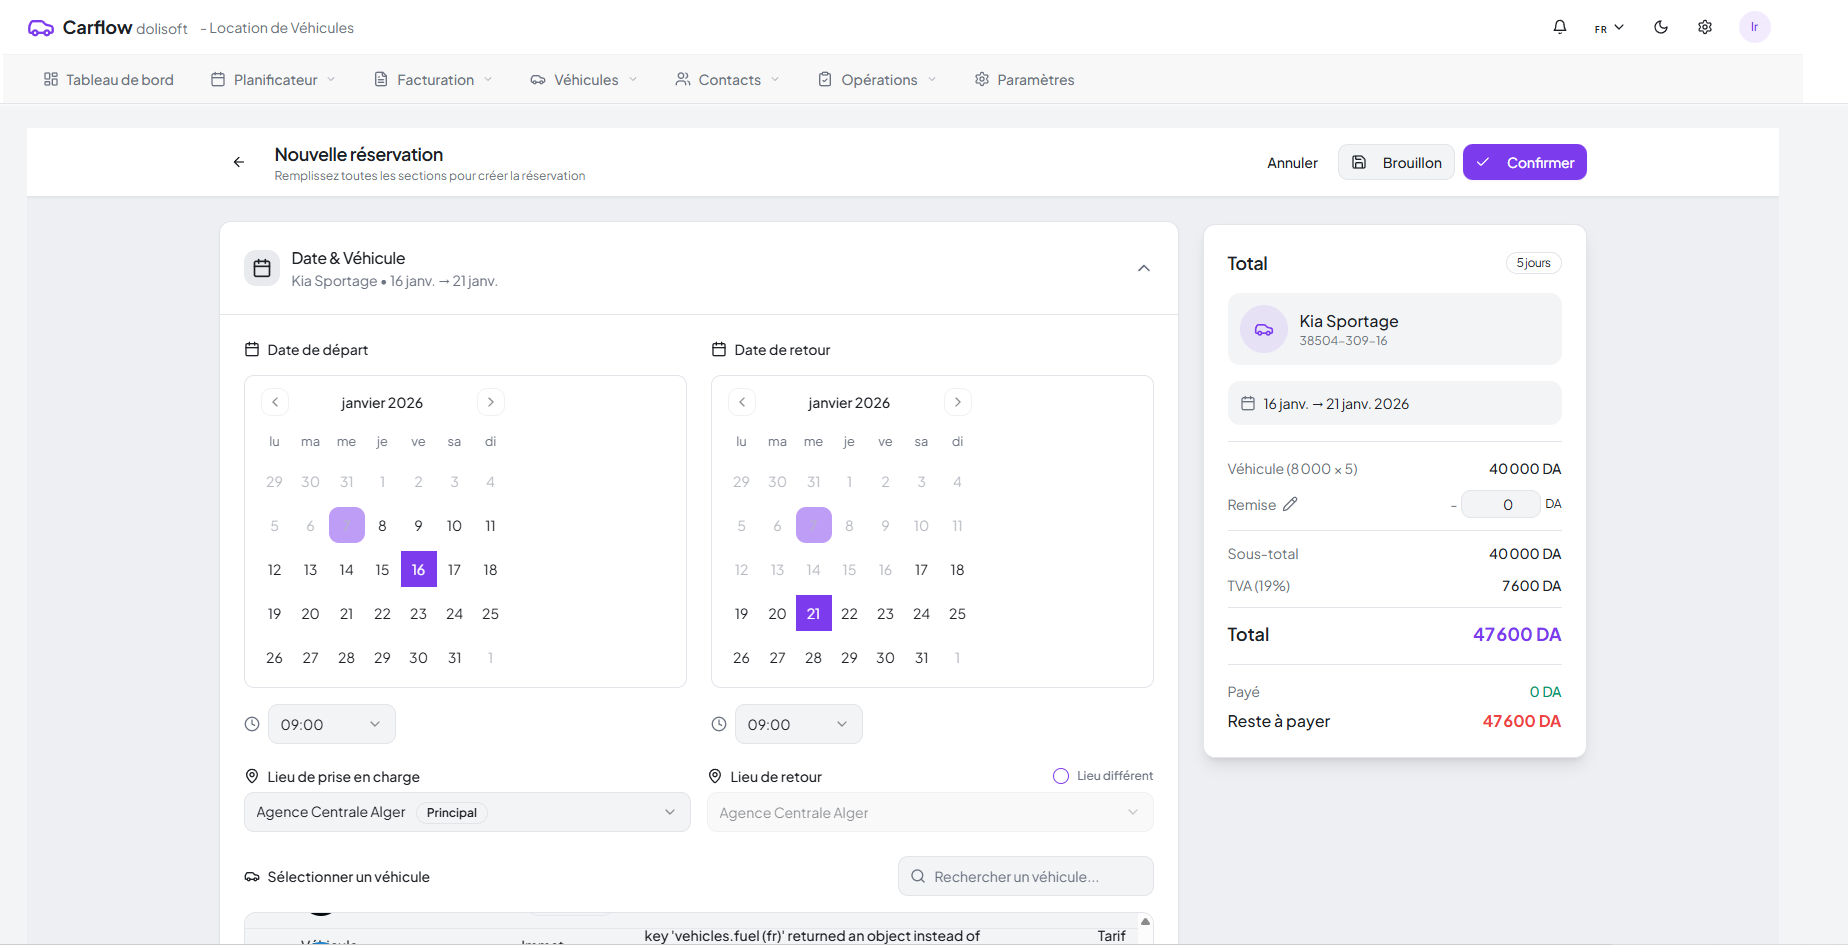The image size is (1848, 945).
Task: Click the Carflow logo icon
Action: [41, 28]
